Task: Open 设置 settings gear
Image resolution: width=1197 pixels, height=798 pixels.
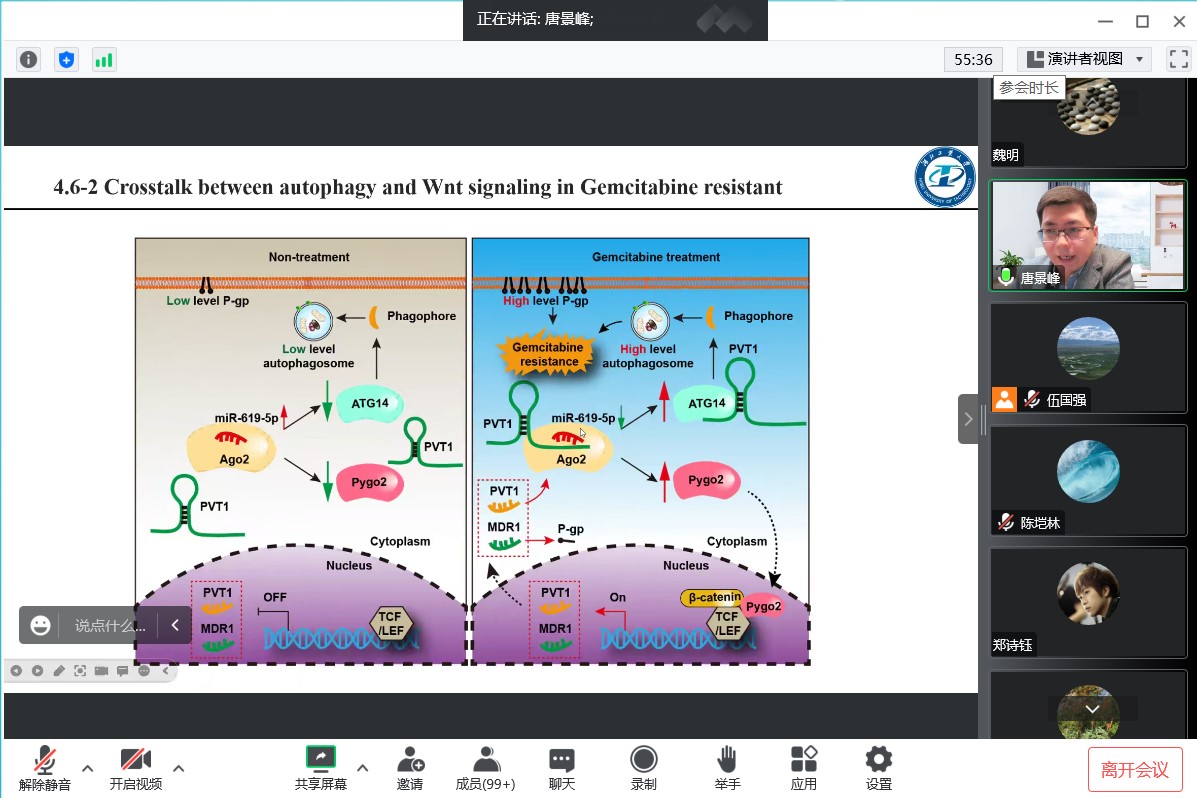Action: click(x=878, y=767)
